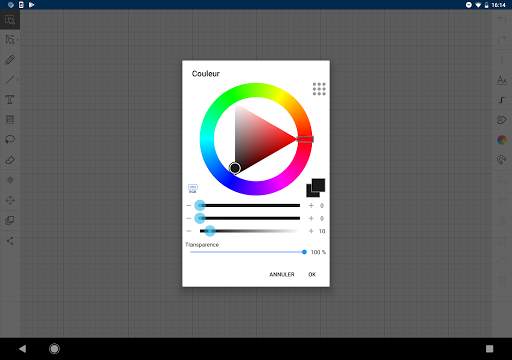
Task: Select the top highlighted tool in left toolbar
Action: coord(10,20)
